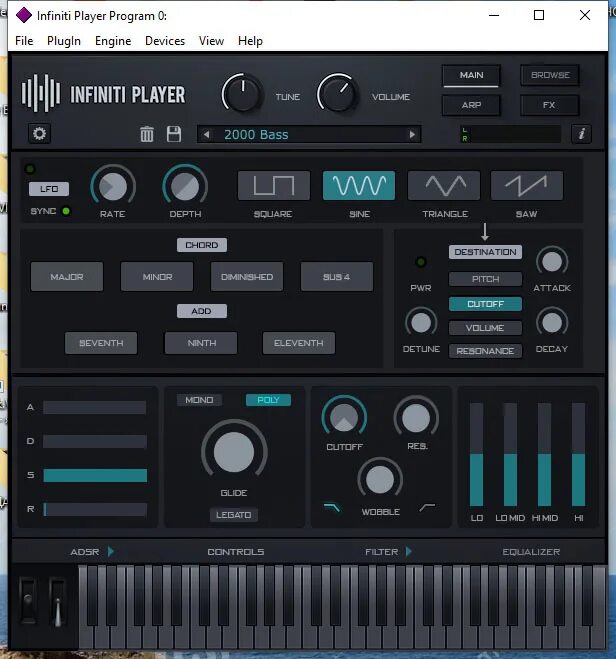Select the Sine waveform icon
Viewport: 616px width, 659px height.
[x=359, y=185]
